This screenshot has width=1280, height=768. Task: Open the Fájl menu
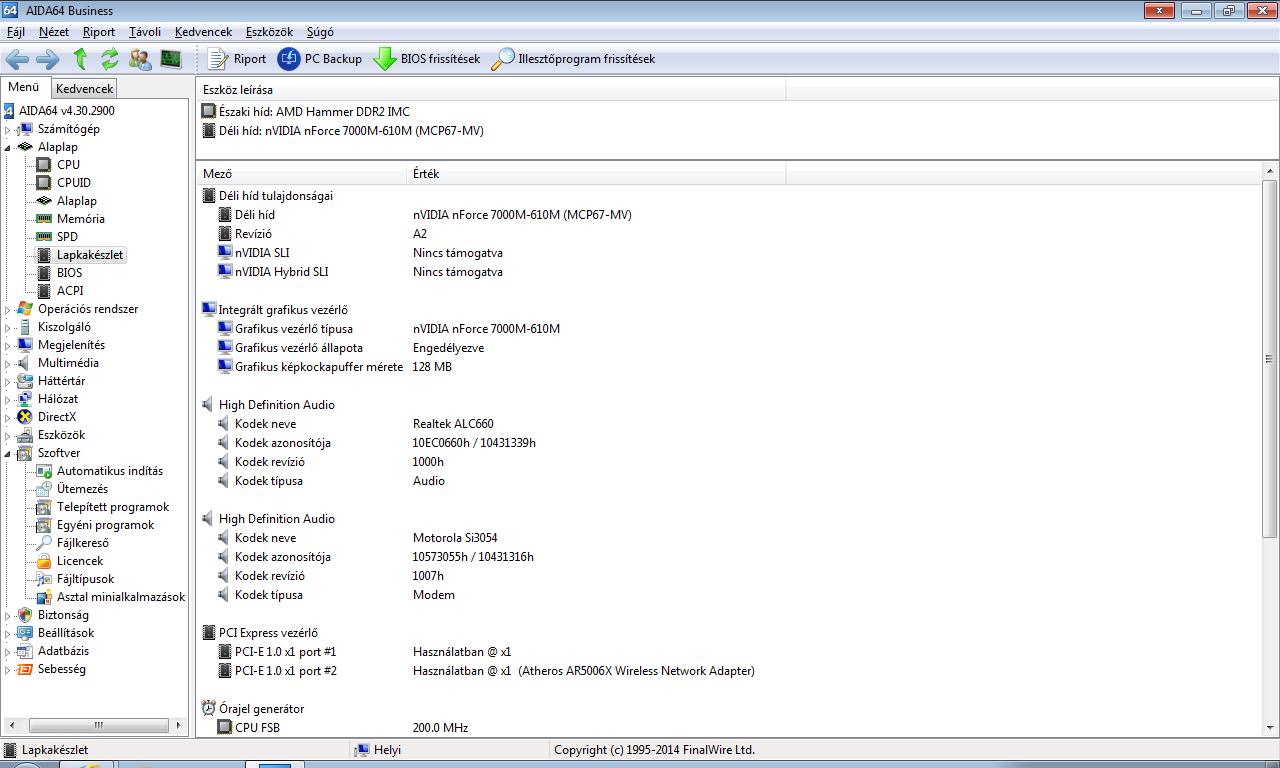(16, 32)
